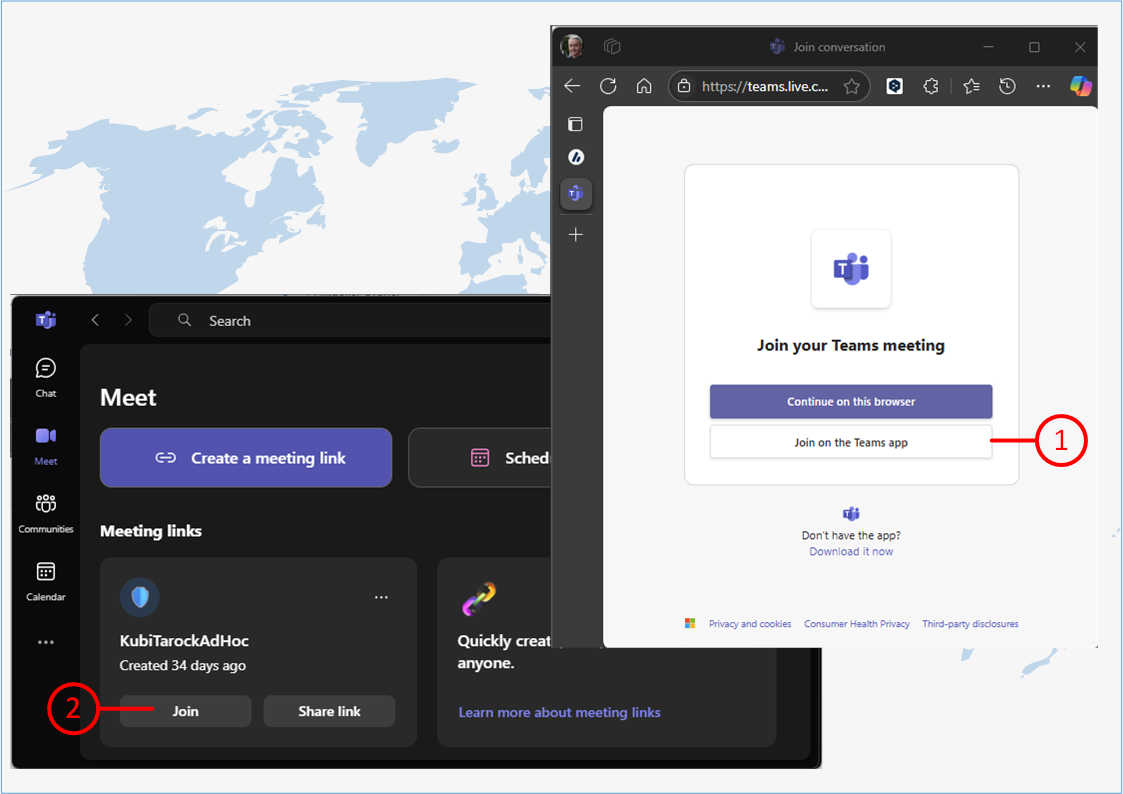This screenshot has height=794, width=1123.
Task: Switch to the Meet tab in Teams
Action: click(x=46, y=445)
